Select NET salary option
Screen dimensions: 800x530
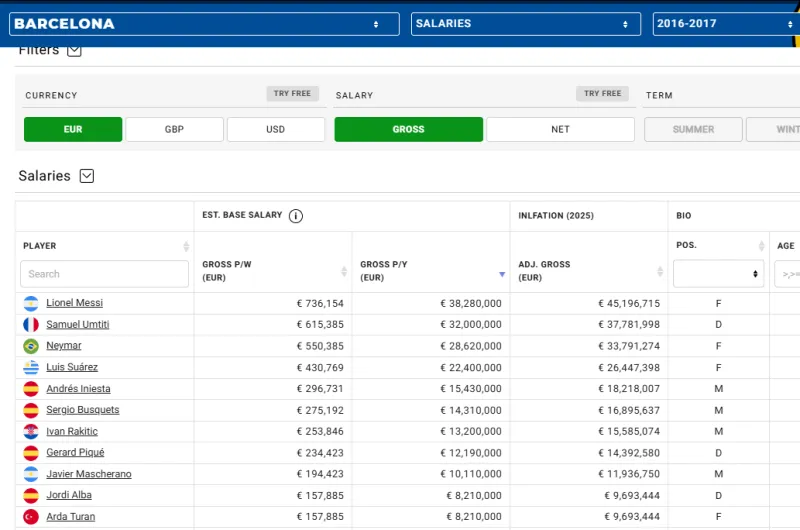click(x=560, y=130)
